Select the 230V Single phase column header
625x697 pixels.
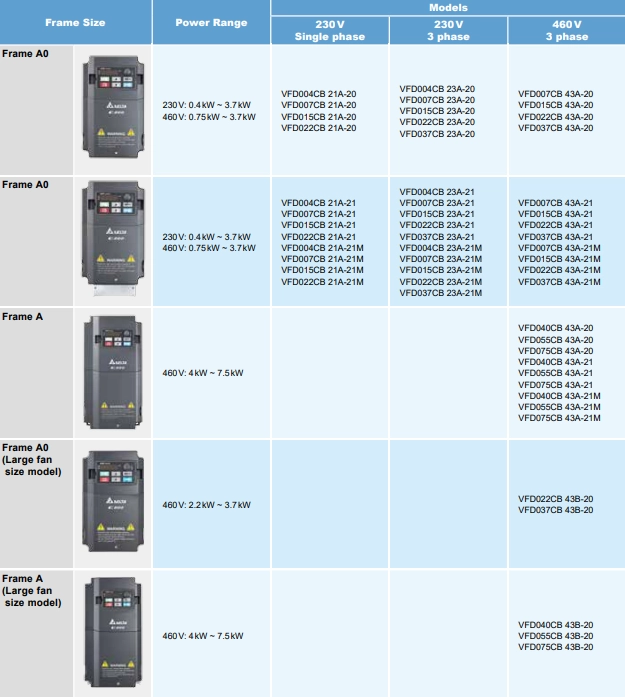pos(330,31)
